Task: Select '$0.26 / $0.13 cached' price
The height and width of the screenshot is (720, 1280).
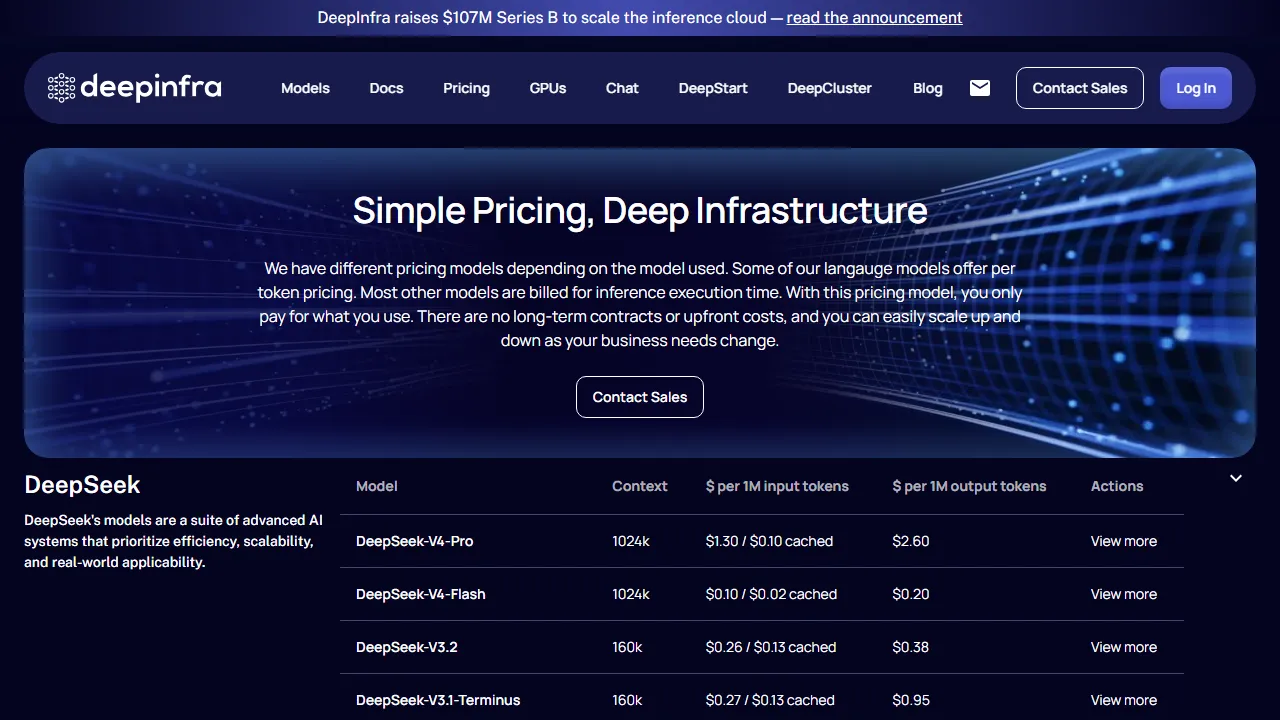Action: point(771,647)
